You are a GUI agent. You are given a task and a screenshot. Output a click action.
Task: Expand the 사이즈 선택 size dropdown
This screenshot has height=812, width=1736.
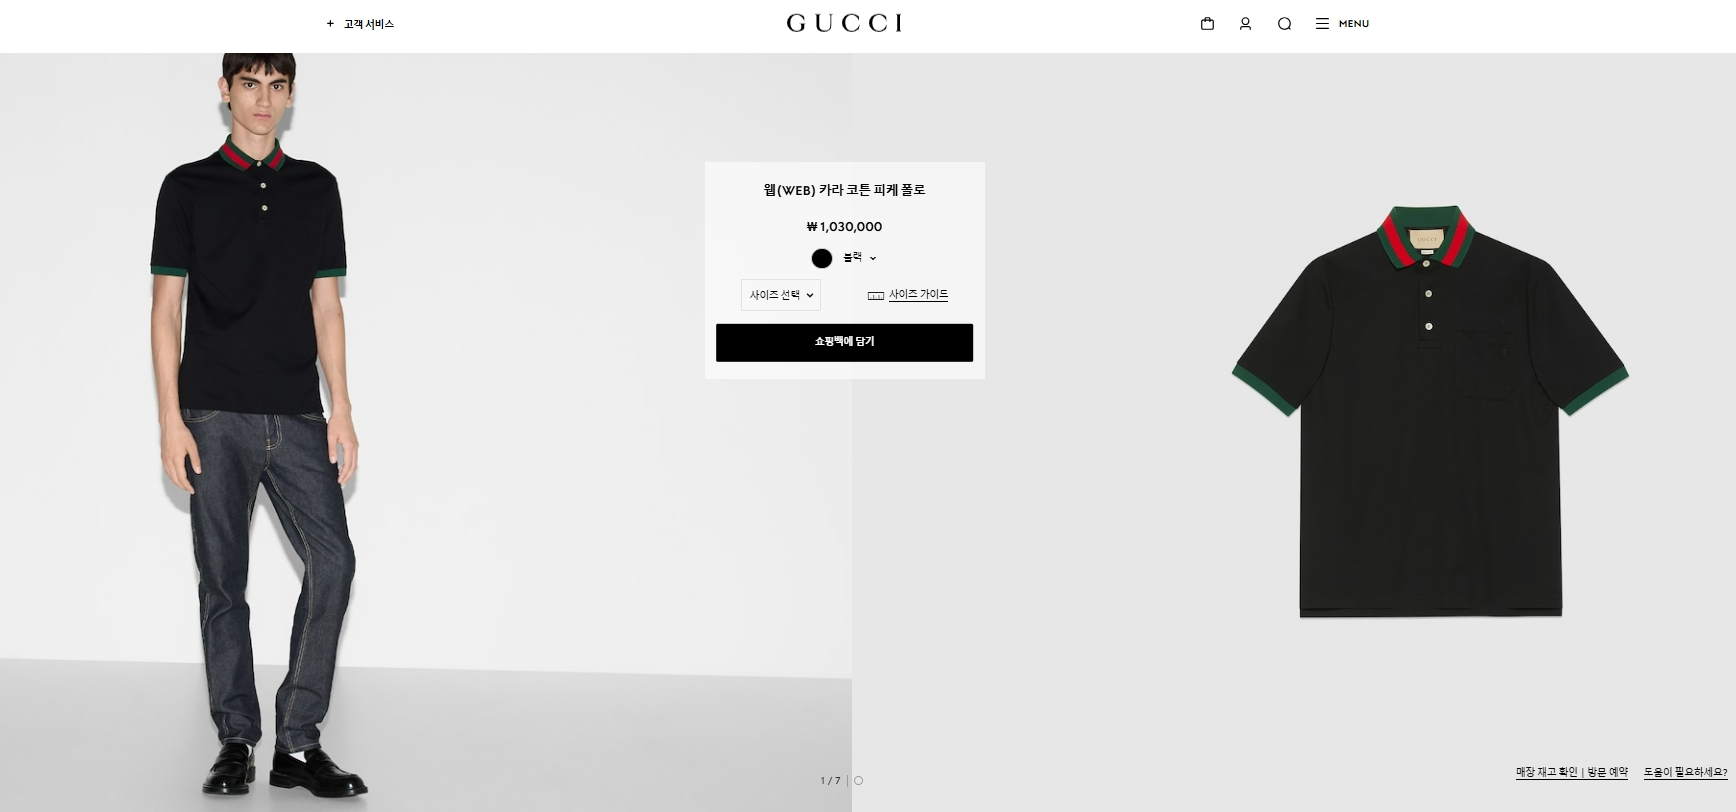tap(781, 295)
